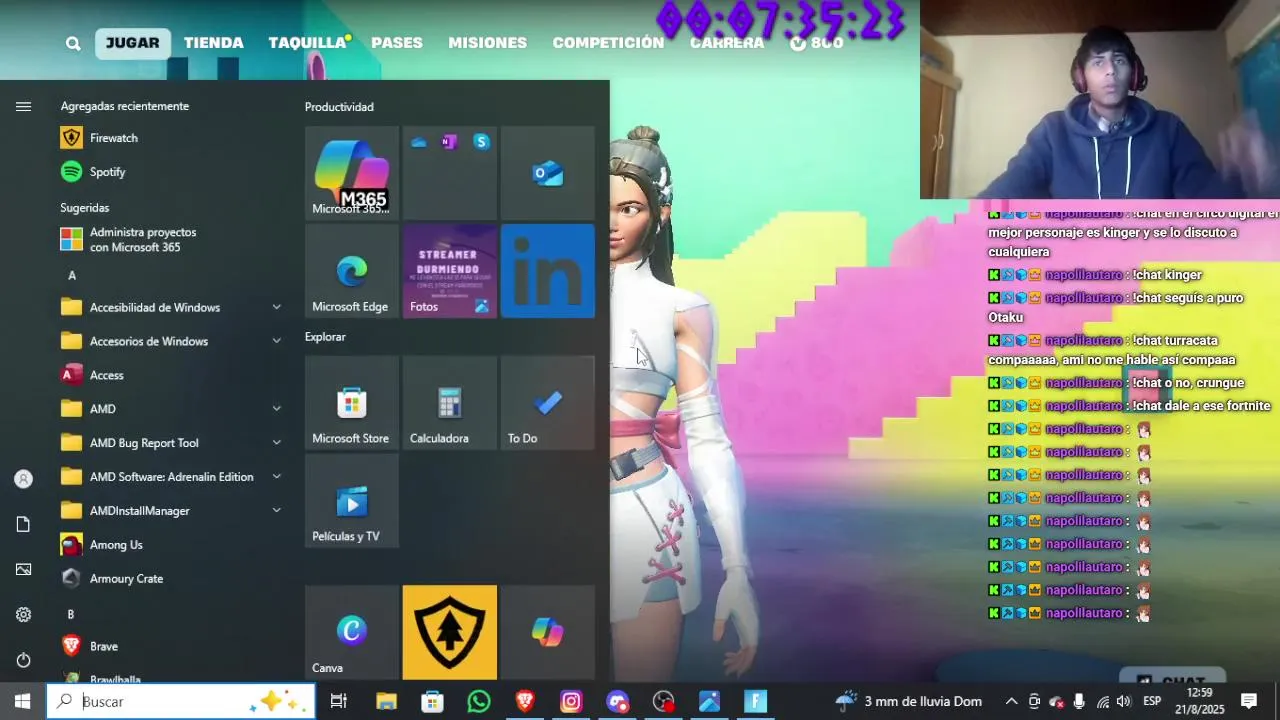The height and width of the screenshot is (720, 1280).
Task: Open the PASES tab
Action: [x=397, y=43]
